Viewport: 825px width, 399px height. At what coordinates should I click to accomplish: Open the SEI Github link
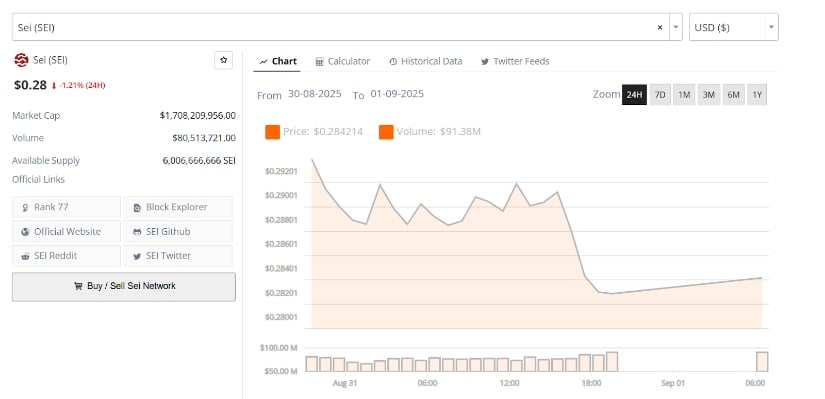point(178,231)
